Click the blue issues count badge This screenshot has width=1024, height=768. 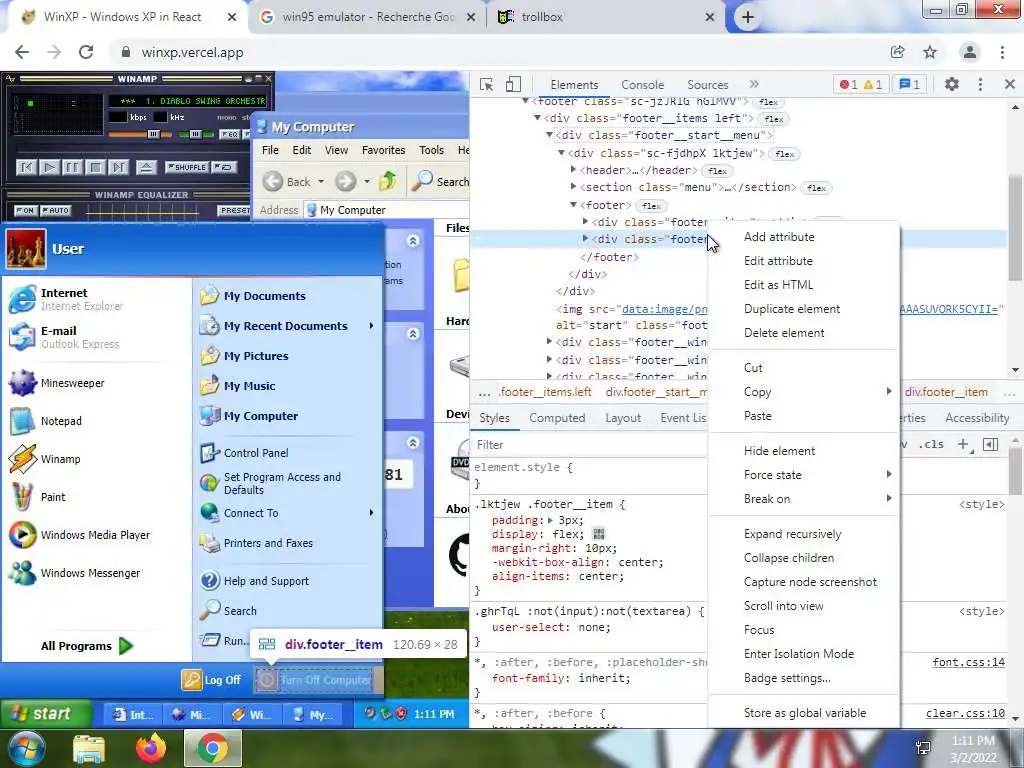(x=910, y=84)
